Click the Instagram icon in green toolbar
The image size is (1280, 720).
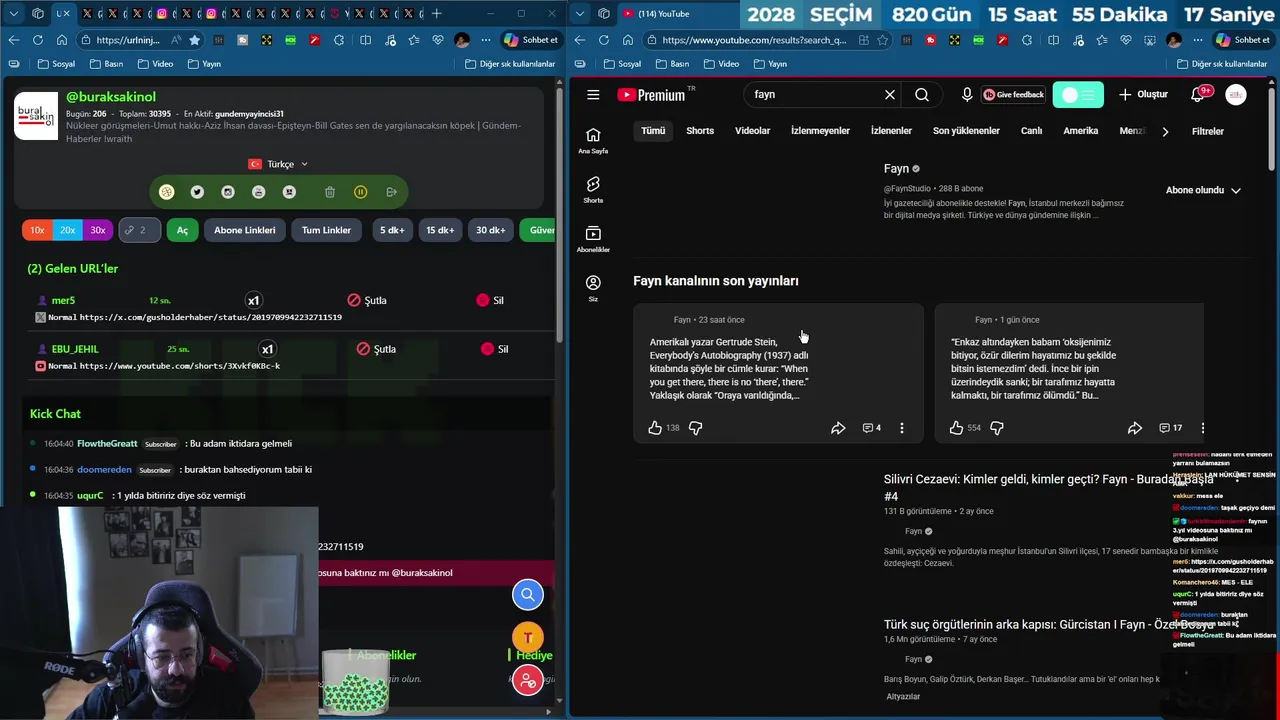tap(228, 192)
